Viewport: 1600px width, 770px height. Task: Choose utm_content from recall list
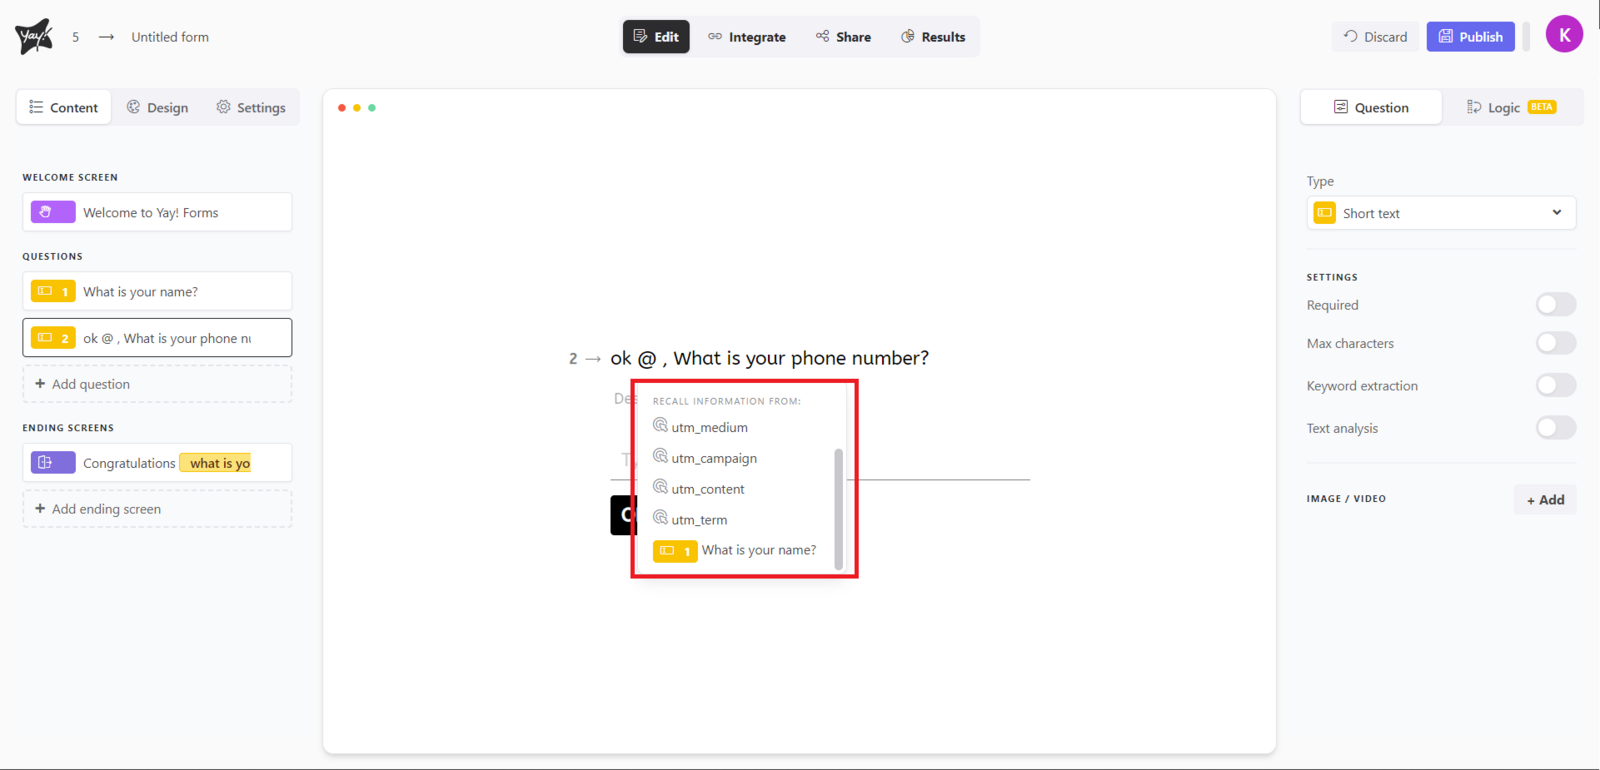pyautogui.click(x=708, y=489)
